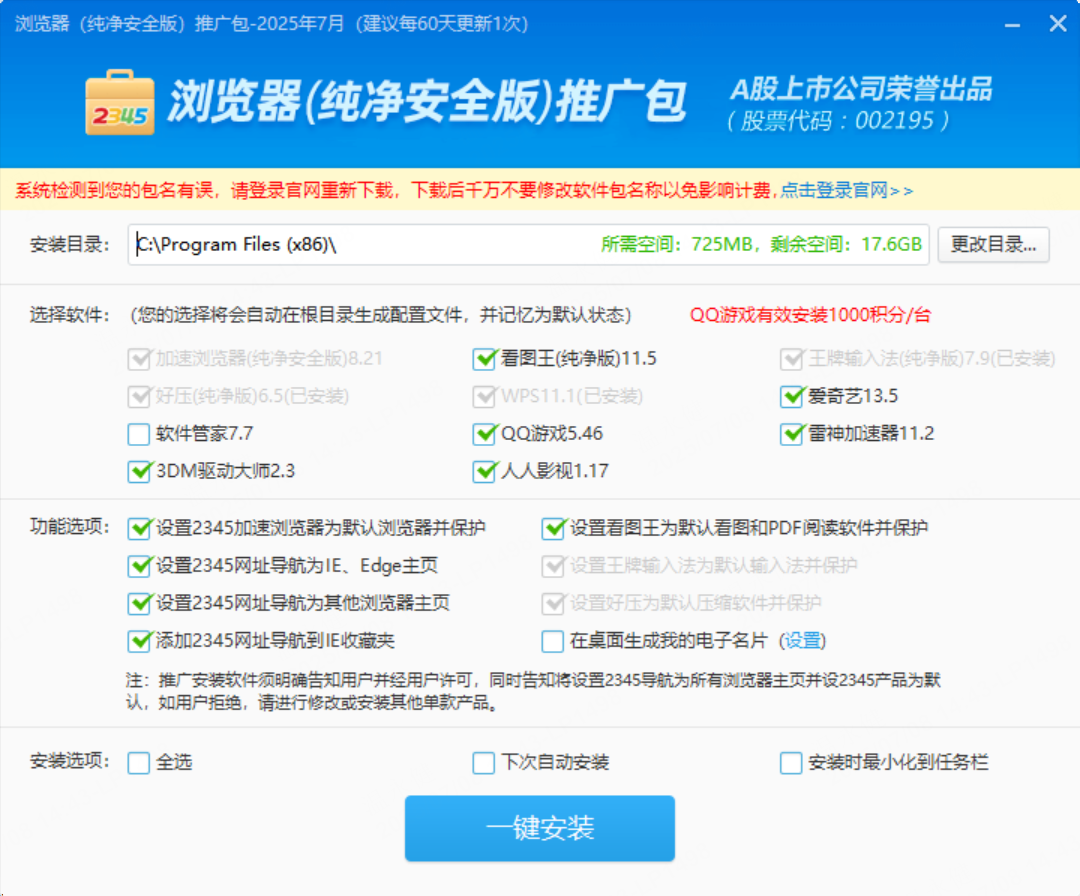This screenshot has width=1080, height=896.
Task: Click the 股票代码：002195 text in header
Action: (838, 121)
